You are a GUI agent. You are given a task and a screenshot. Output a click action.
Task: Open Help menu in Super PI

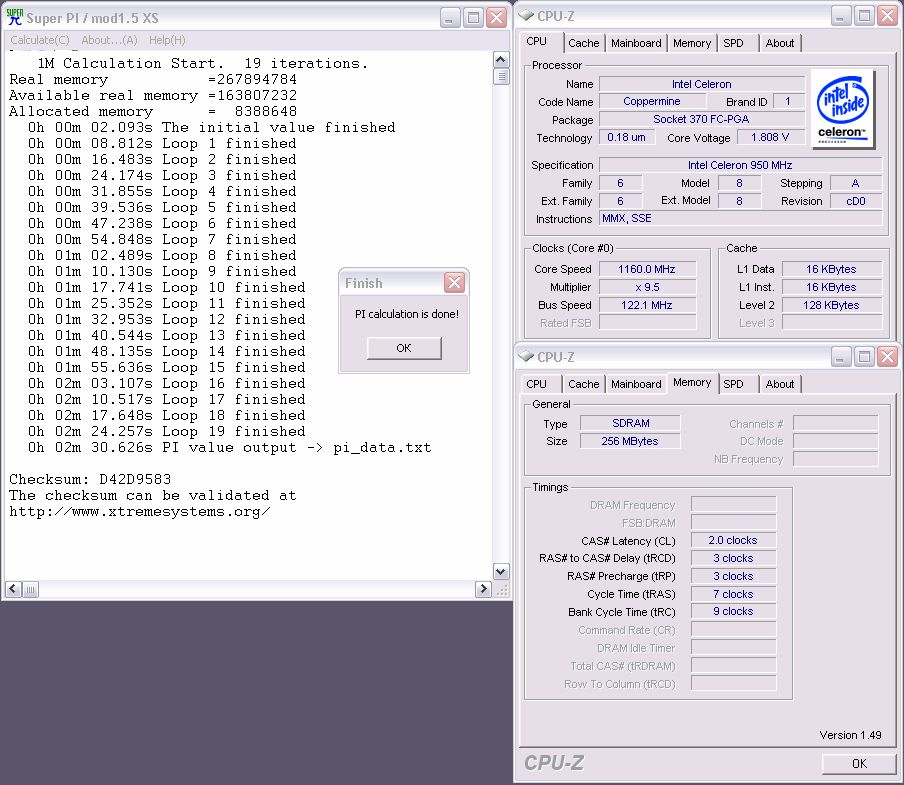[x=167, y=40]
